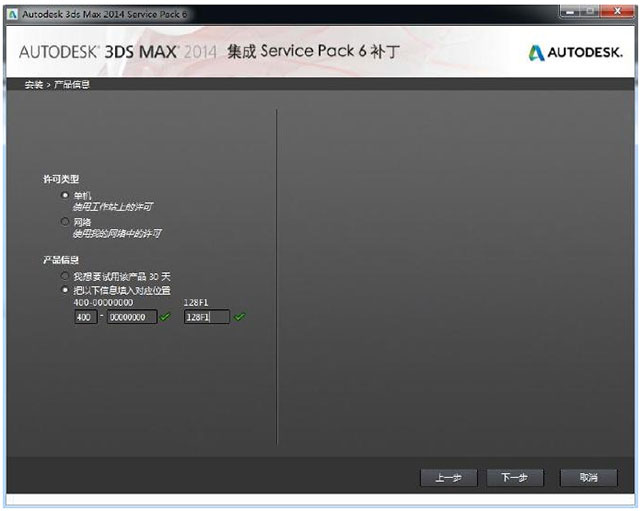
Task: Select the 网络 network license option
Action: [66, 221]
